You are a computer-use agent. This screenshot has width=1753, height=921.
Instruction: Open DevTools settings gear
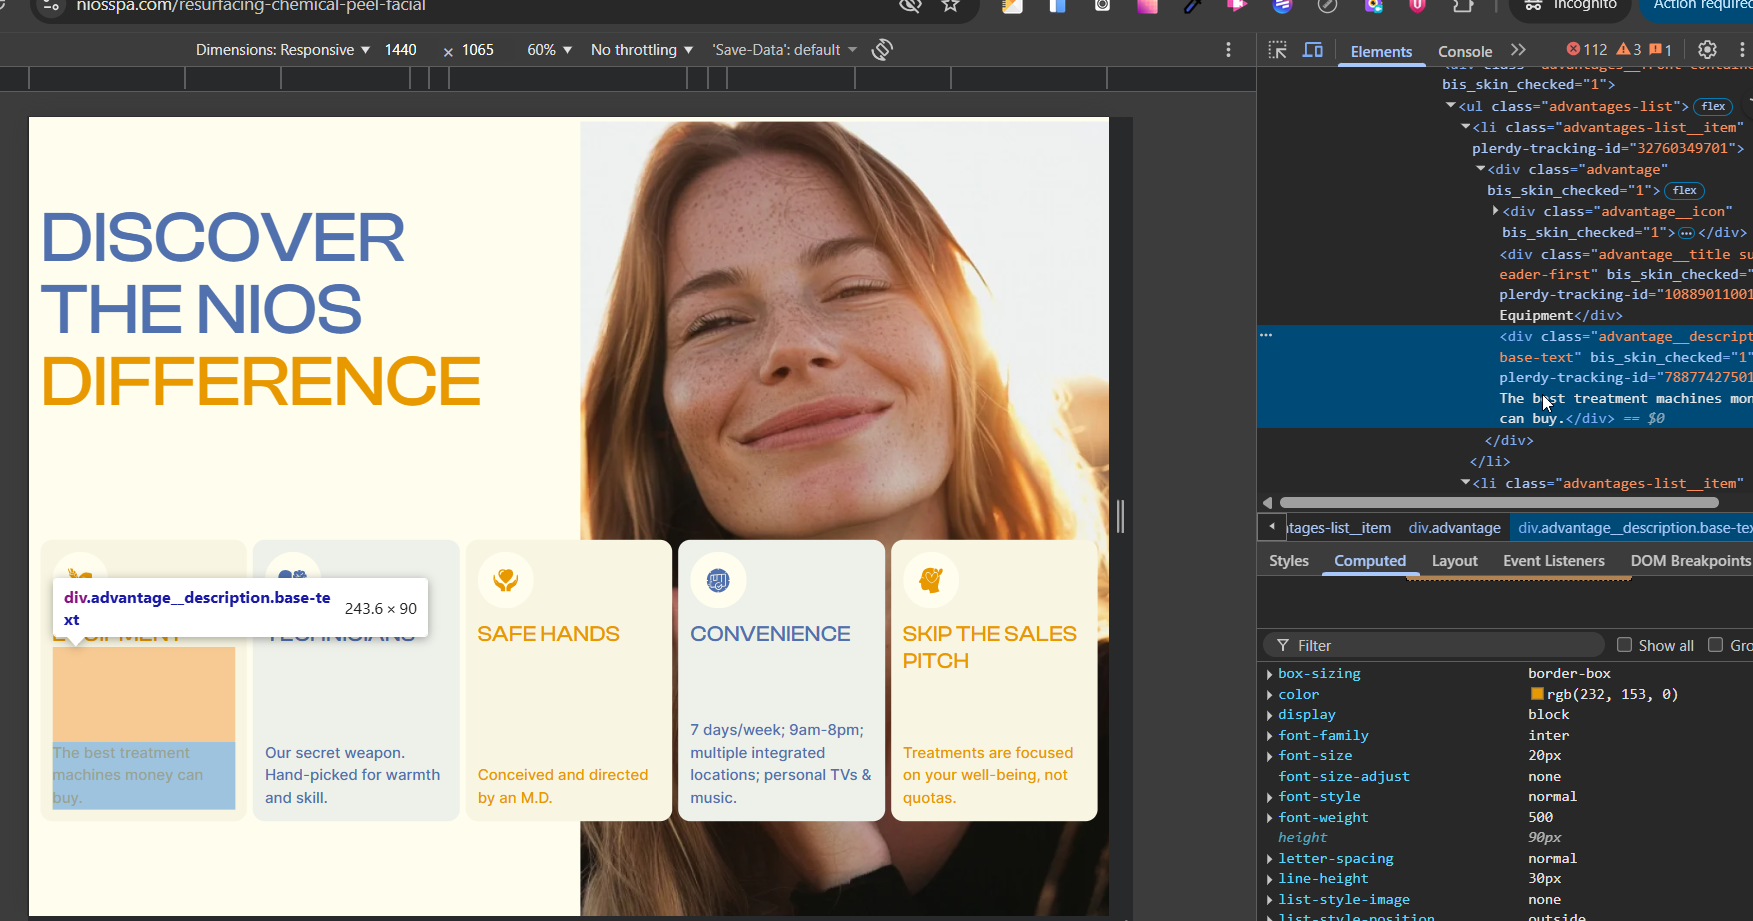(x=1707, y=50)
